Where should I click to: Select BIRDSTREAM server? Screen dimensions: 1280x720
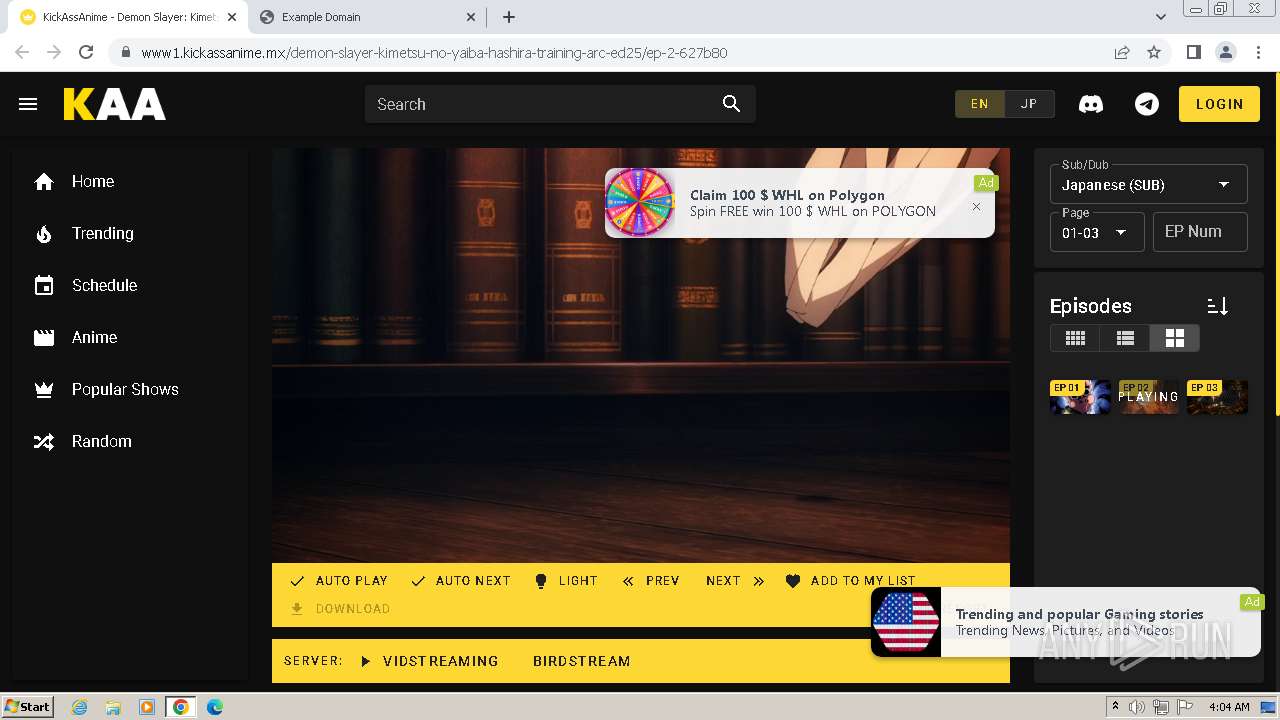[582, 661]
